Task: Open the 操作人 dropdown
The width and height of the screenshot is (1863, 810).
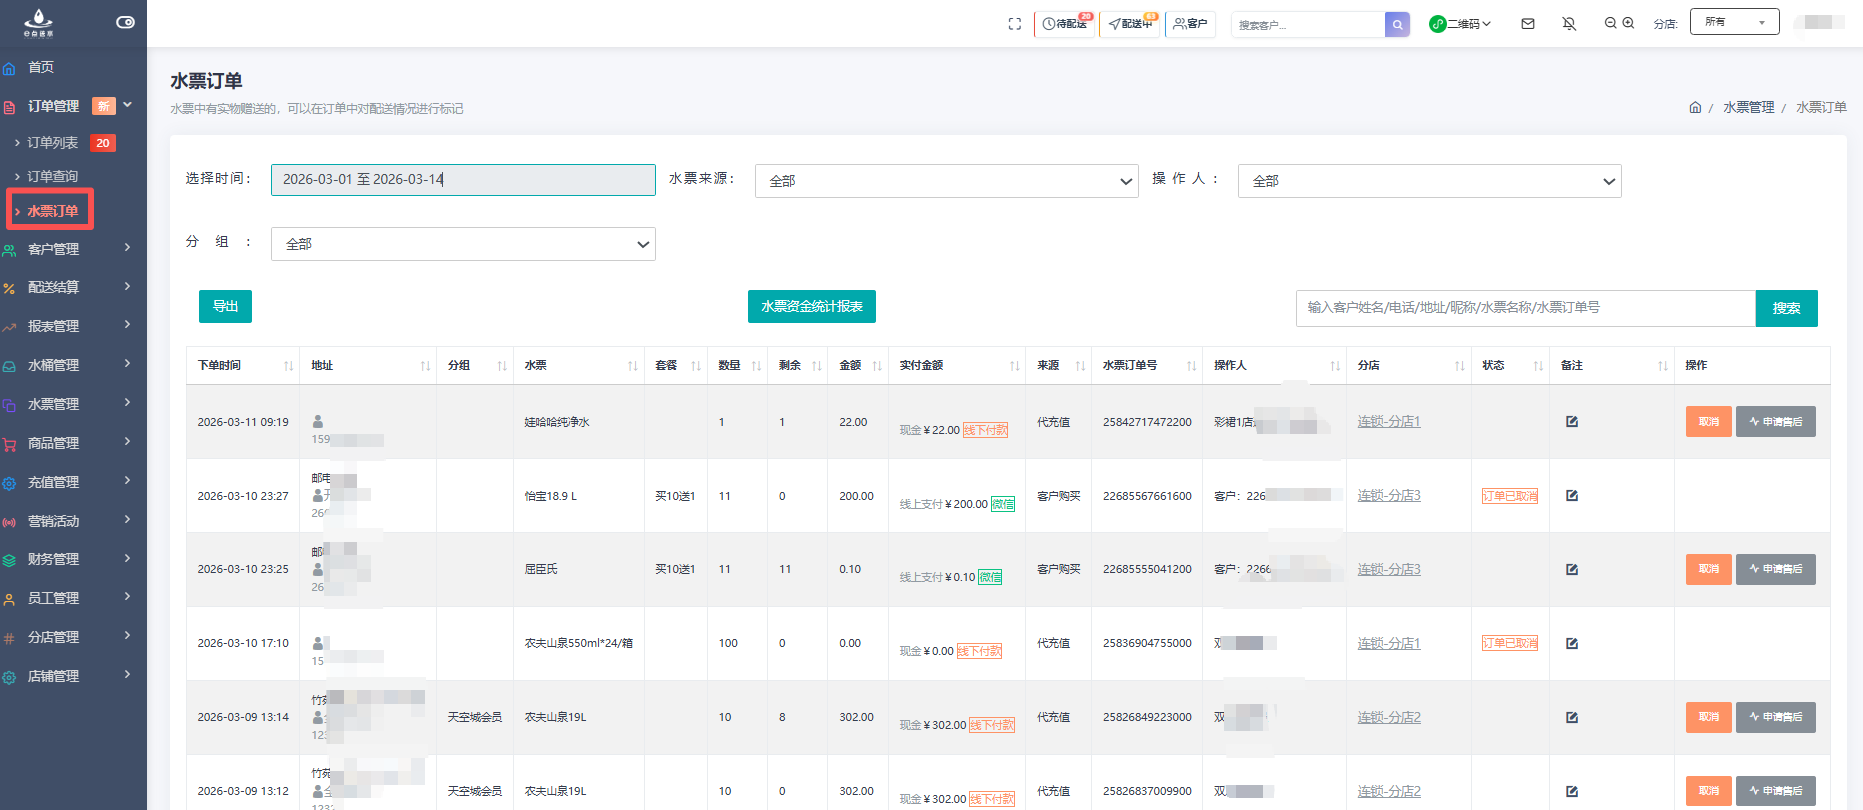Action: point(1429,181)
